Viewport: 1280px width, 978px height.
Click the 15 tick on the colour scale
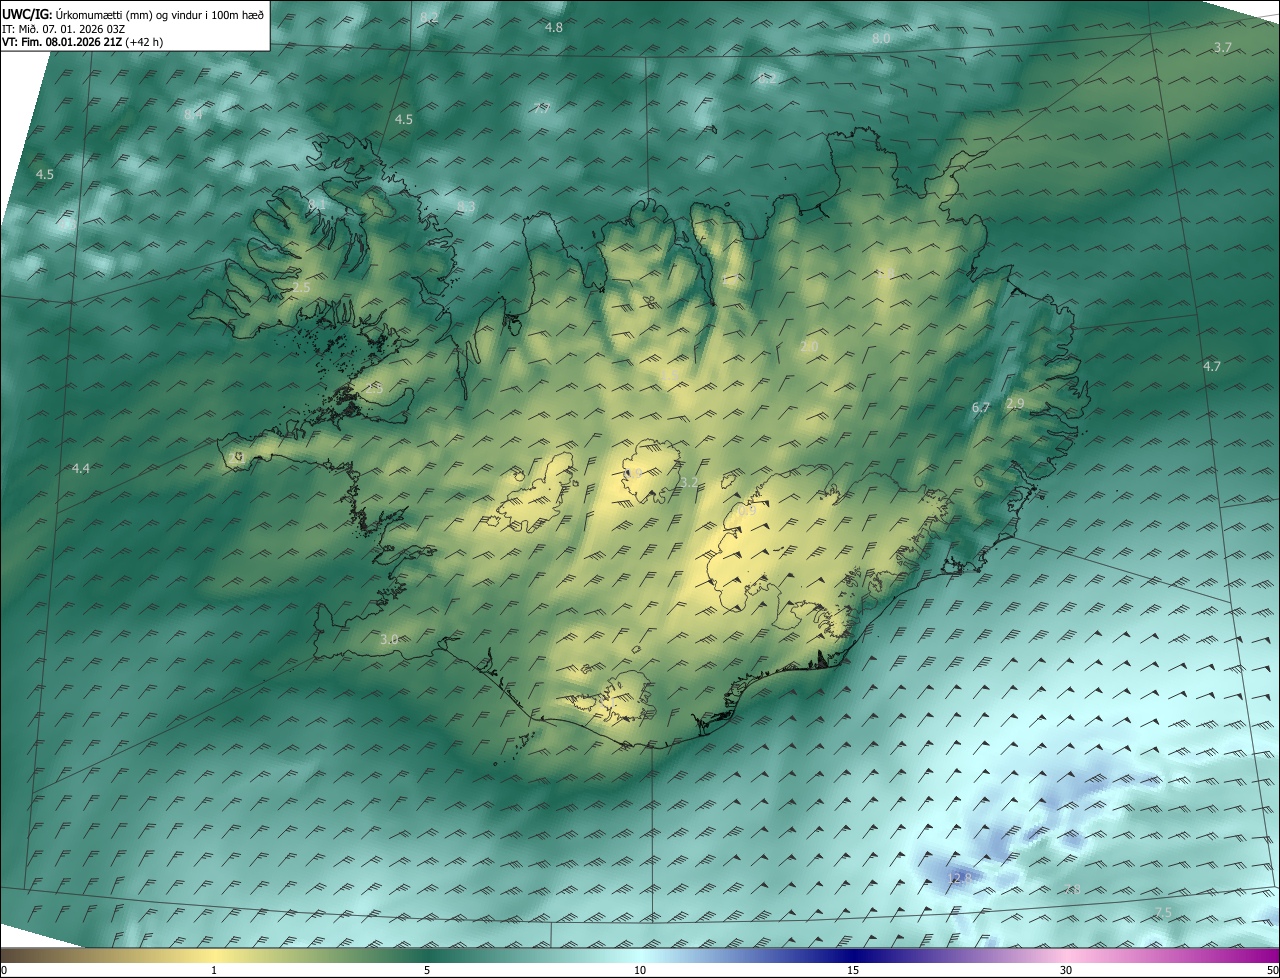(853, 970)
